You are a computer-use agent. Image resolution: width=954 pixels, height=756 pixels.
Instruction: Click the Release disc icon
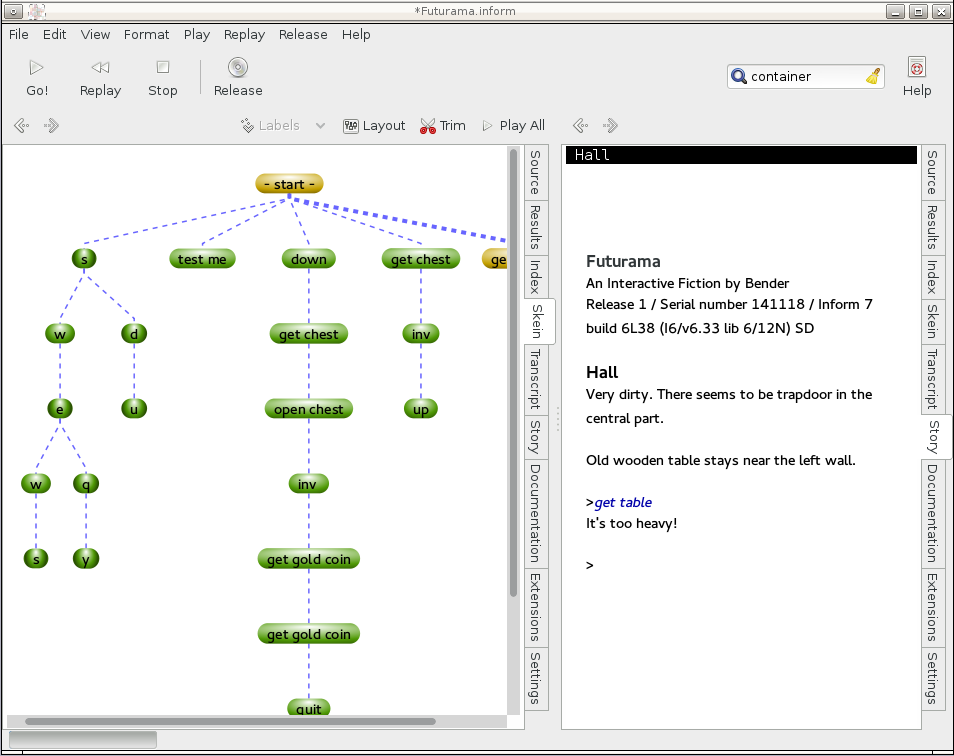(238, 67)
